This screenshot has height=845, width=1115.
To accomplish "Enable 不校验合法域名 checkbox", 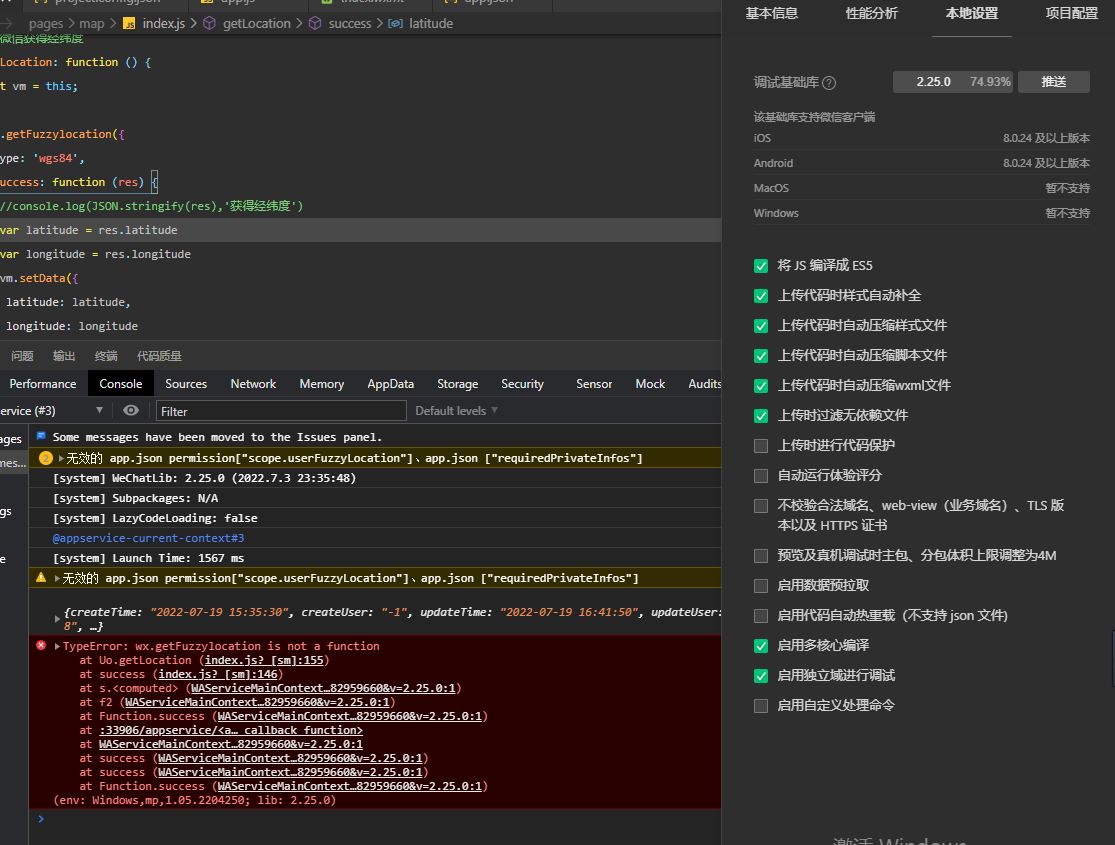I will pyautogui.click(x=761, y=506).
